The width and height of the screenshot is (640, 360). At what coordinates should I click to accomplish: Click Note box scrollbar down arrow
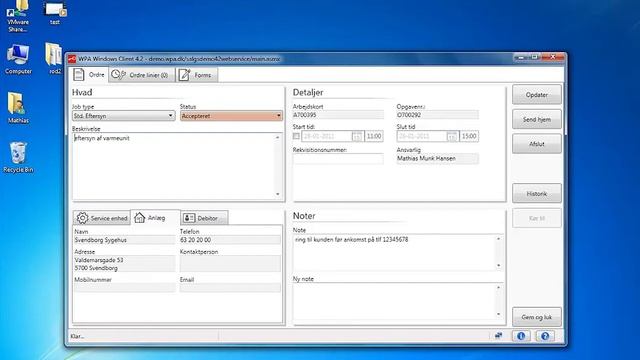[499, 266]
